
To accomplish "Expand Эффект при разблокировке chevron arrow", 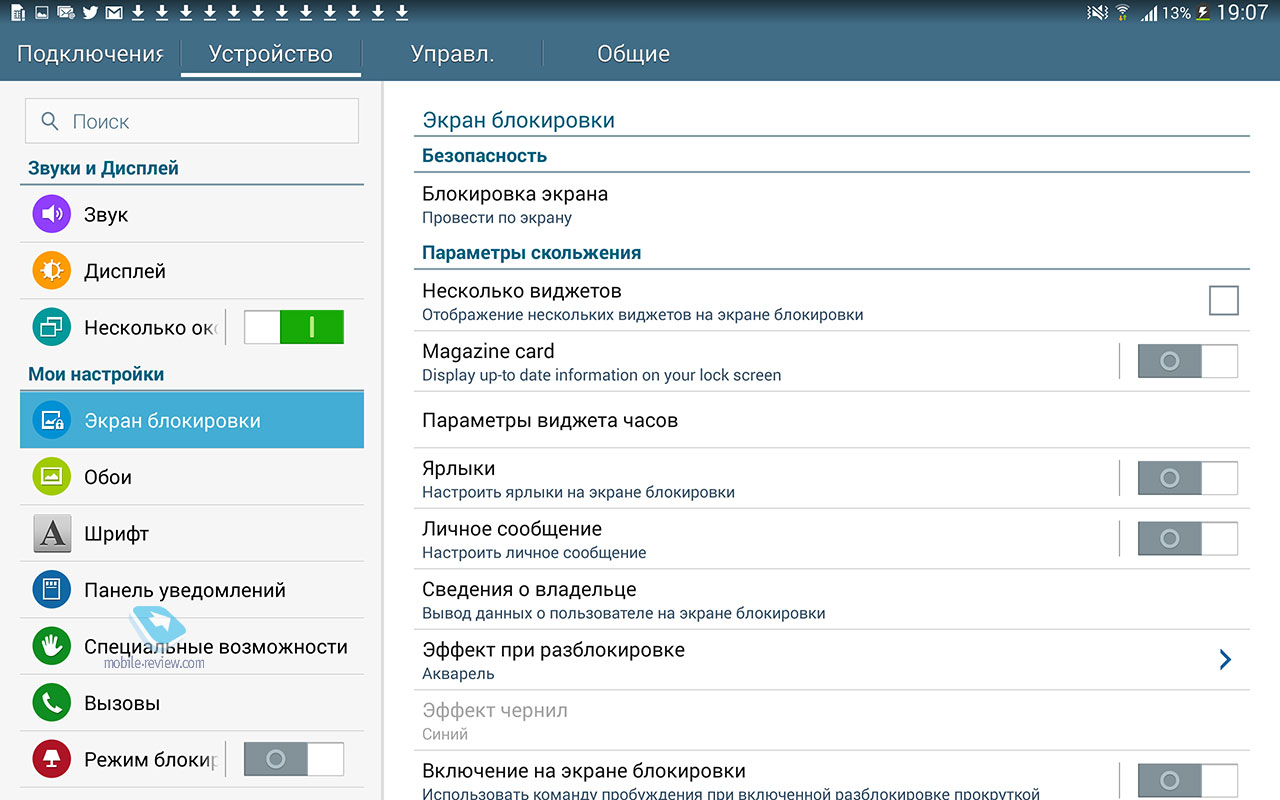I will coord(1225,660).
